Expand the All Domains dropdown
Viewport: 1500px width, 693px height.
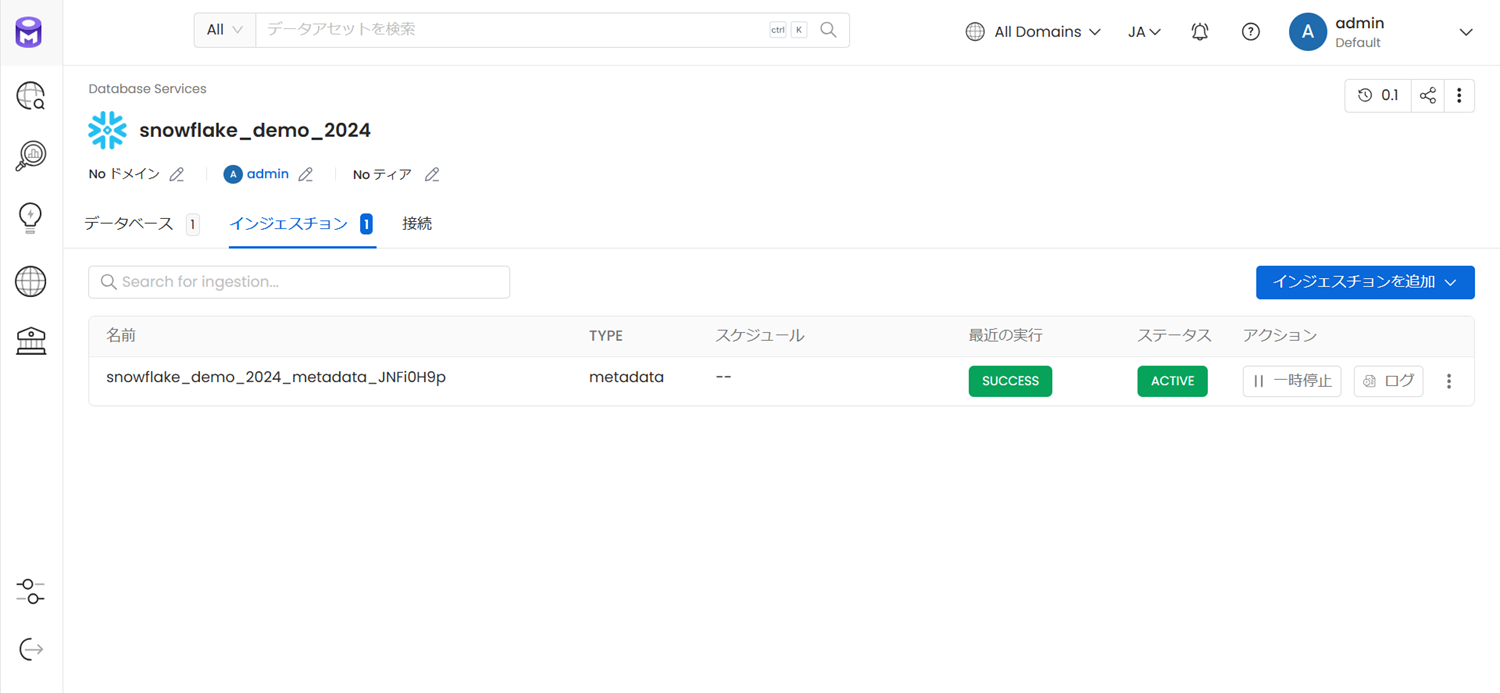[1033, 32]
